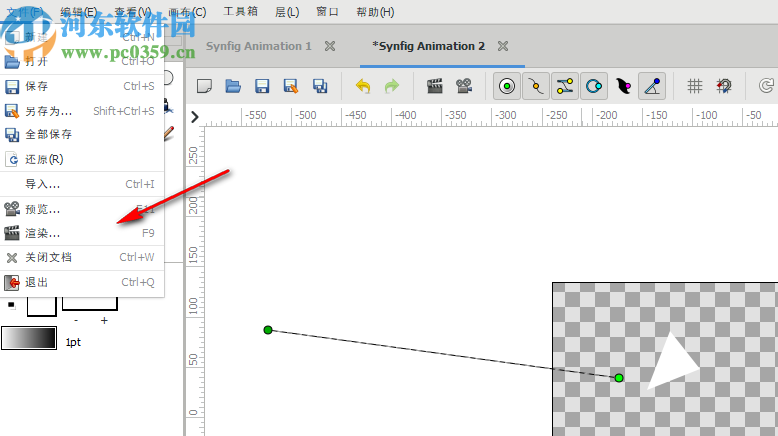Switch to Synfig Animation 1 tab
778x436 pixels.
(x=259, y=46)
